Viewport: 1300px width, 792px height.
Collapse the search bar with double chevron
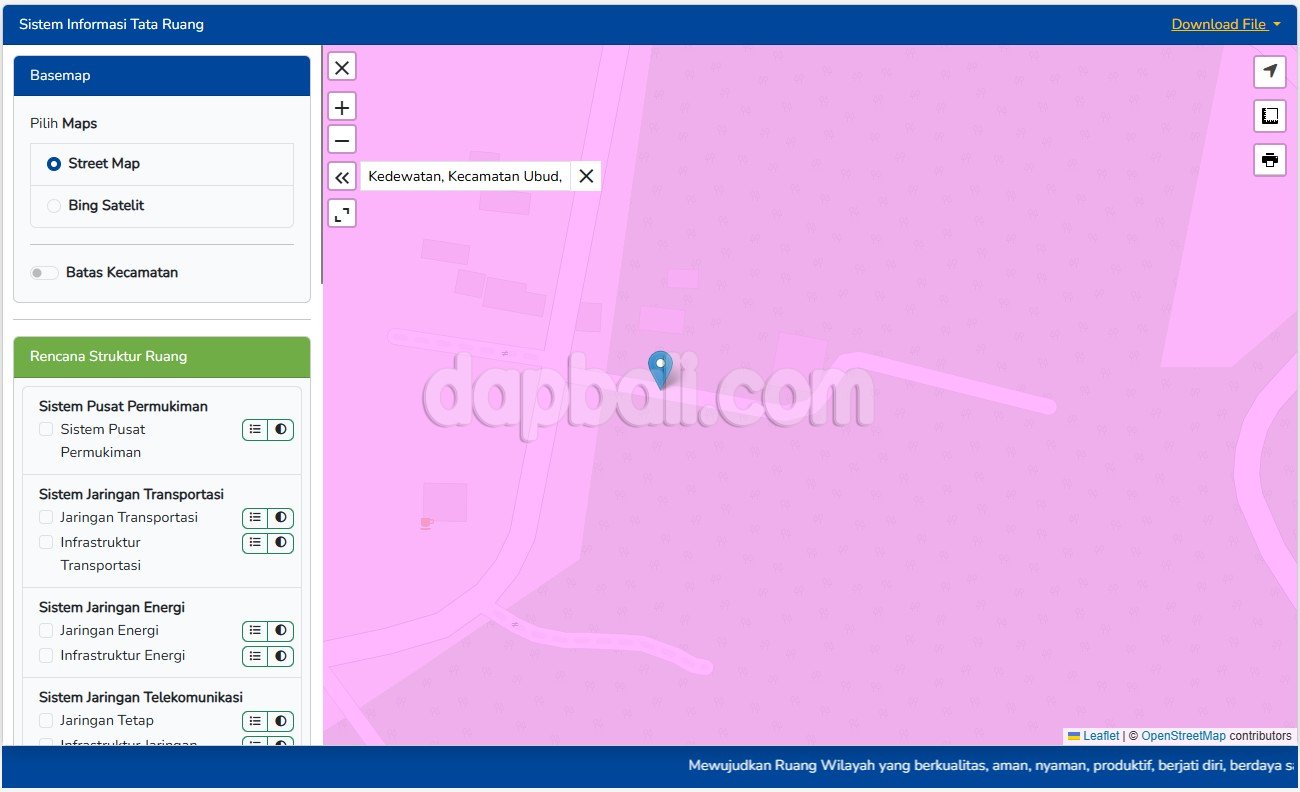click(x=342, y=177)
